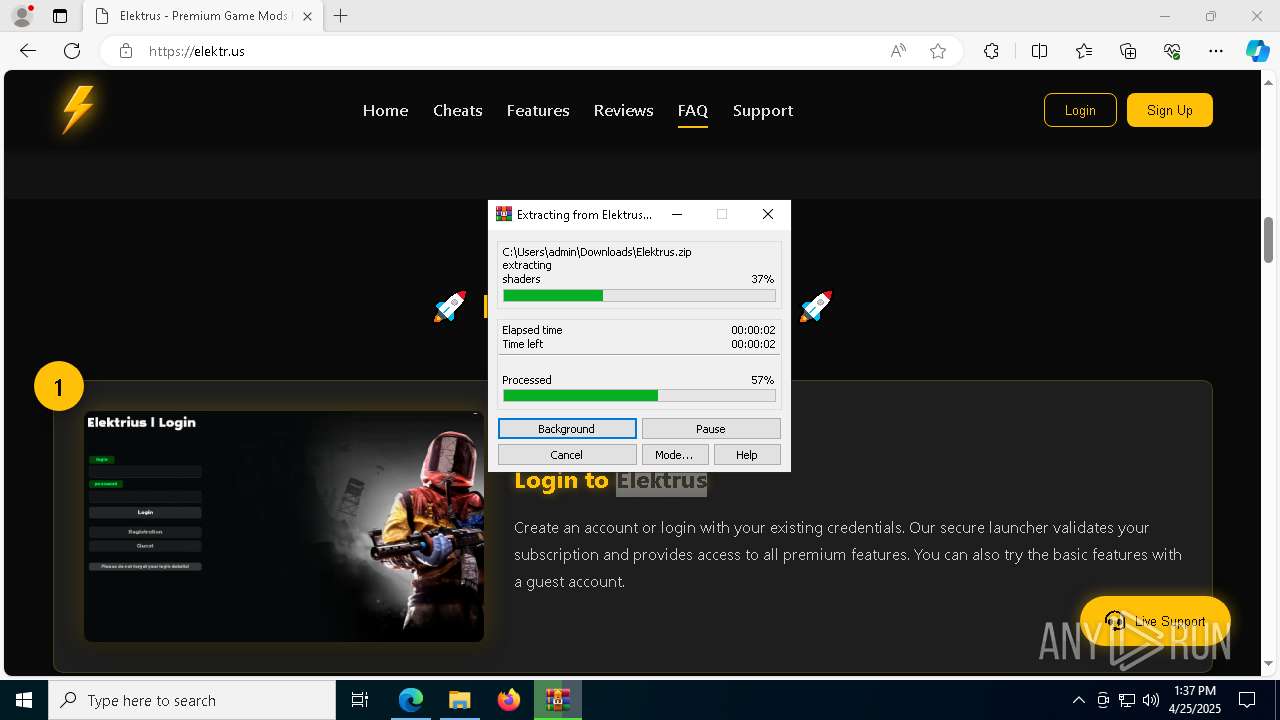Click the WinRAR dialog title icon
The image size is (1280, 720).
(504, 214)
